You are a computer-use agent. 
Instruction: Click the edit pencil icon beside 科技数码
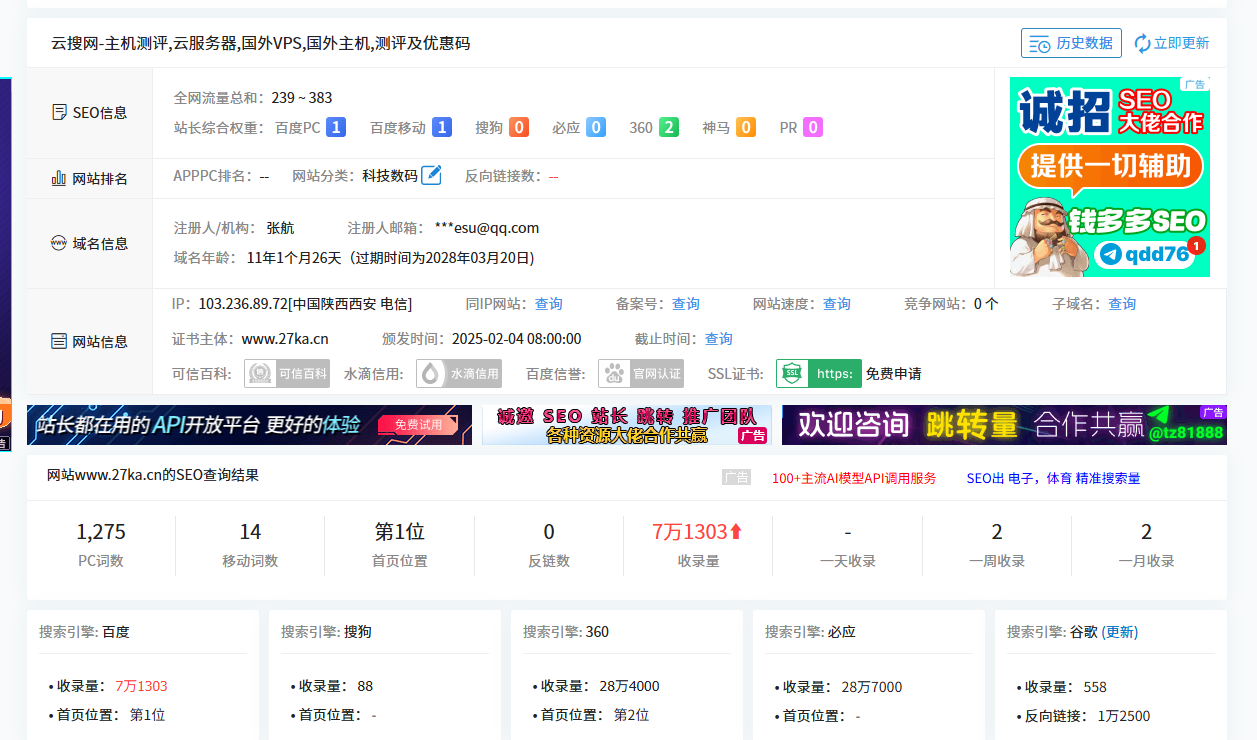(431, 175)
